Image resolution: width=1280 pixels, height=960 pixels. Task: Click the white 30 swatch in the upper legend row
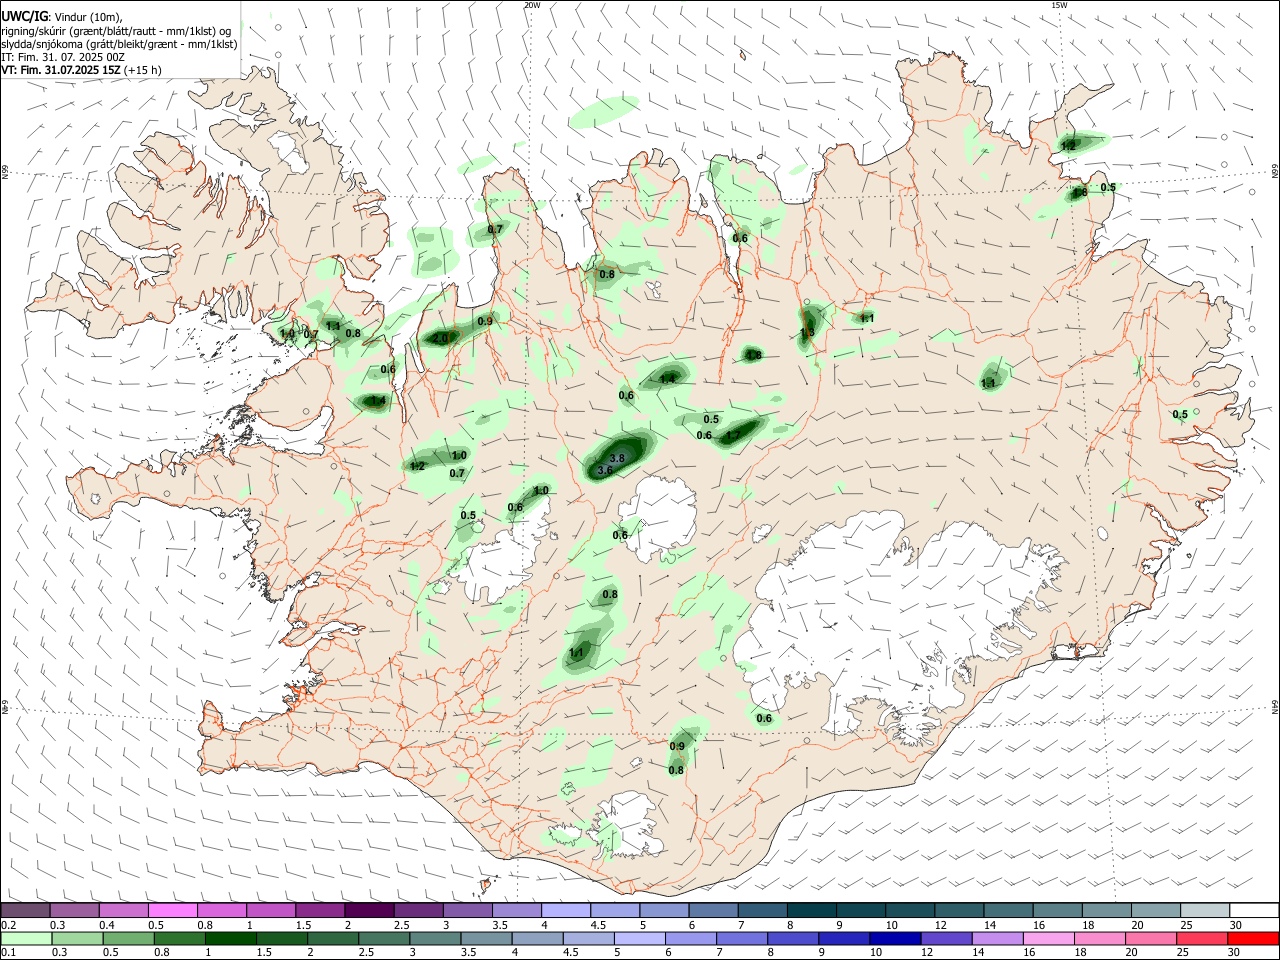tap(1254, 910)
